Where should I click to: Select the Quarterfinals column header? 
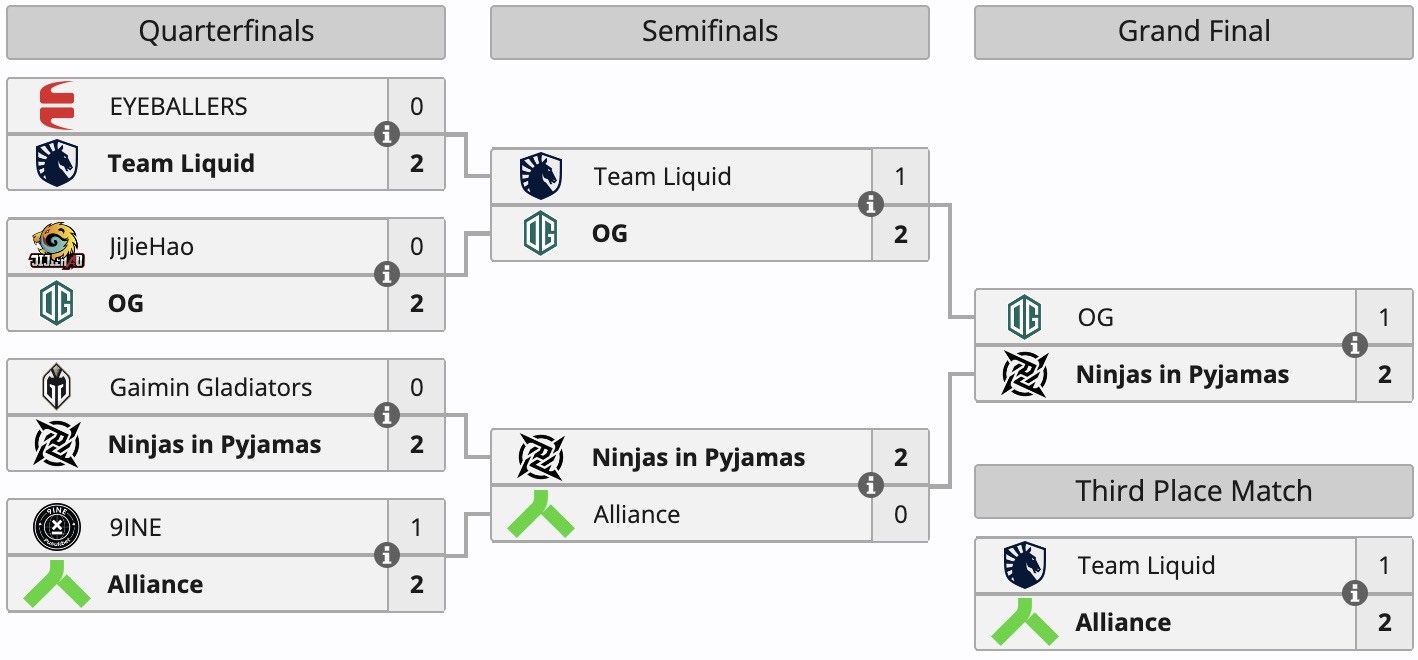tap(226, 32)
